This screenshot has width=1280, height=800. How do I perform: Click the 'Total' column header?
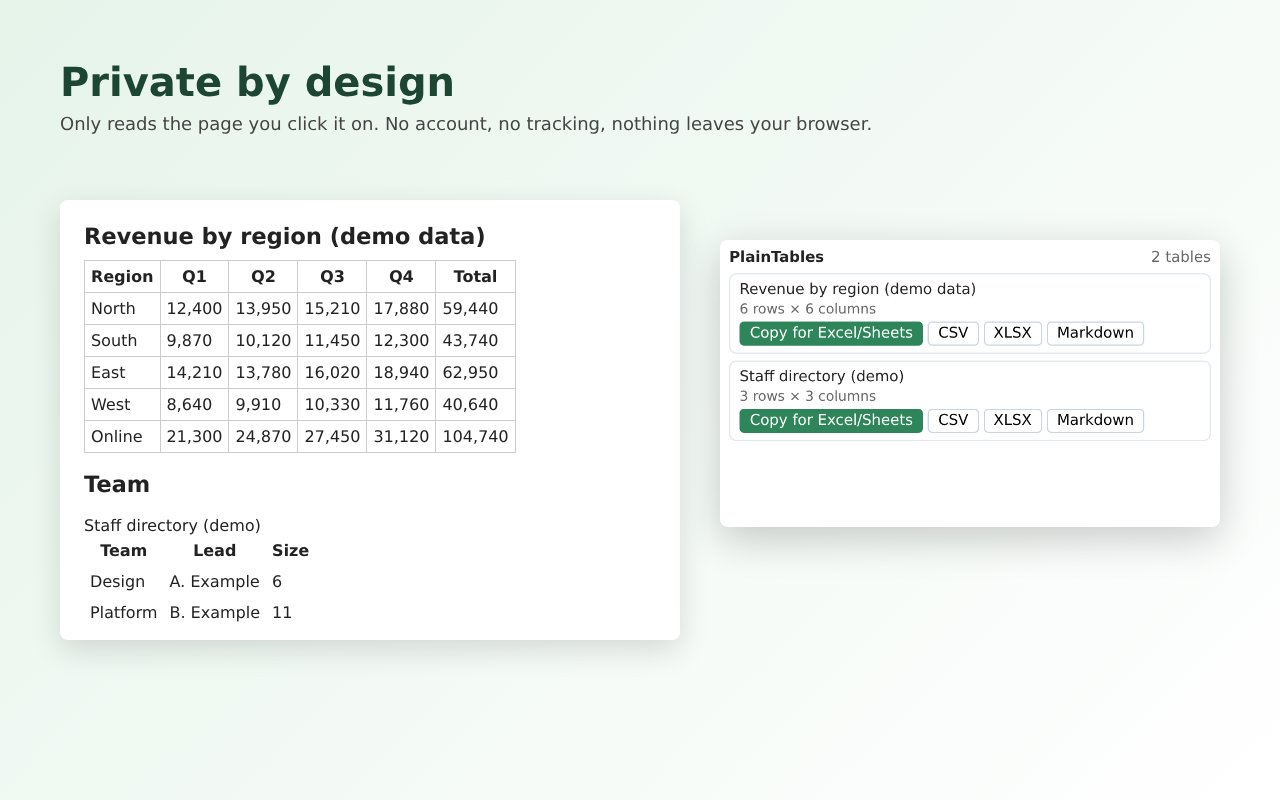point(475,277)
